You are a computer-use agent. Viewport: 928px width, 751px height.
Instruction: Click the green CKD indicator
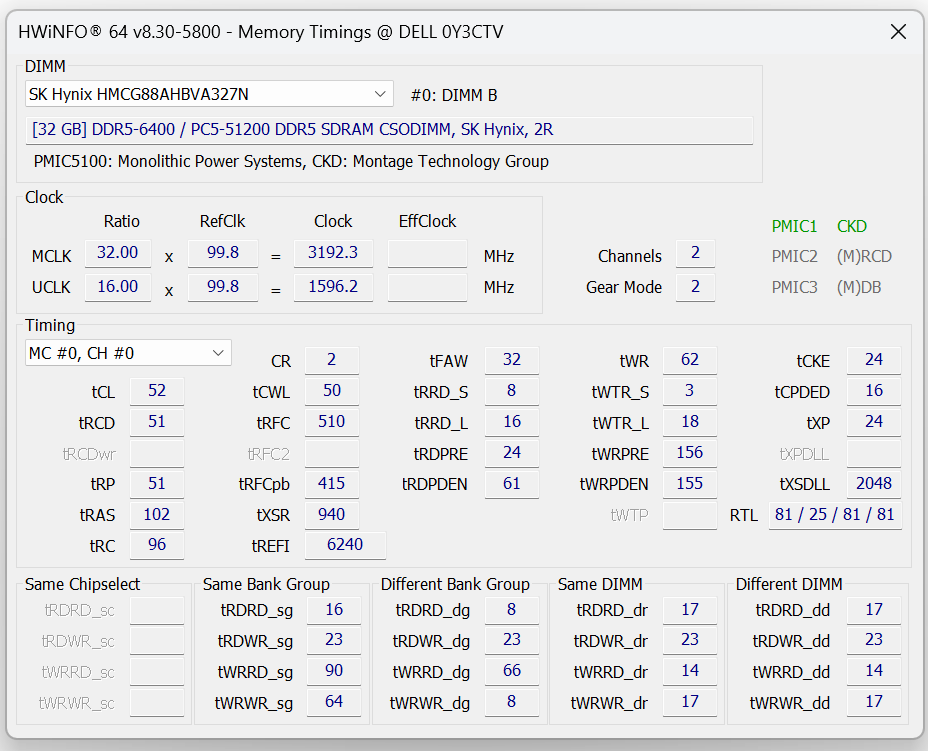(852, 226)
